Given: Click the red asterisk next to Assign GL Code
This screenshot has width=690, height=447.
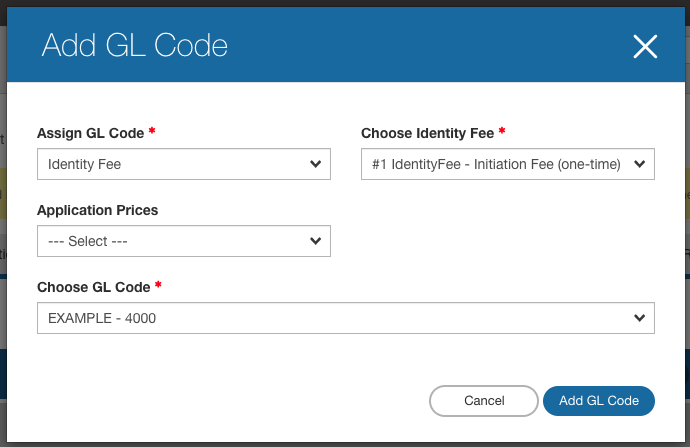Looking at the screenshot, I should (x=152, y=132).
